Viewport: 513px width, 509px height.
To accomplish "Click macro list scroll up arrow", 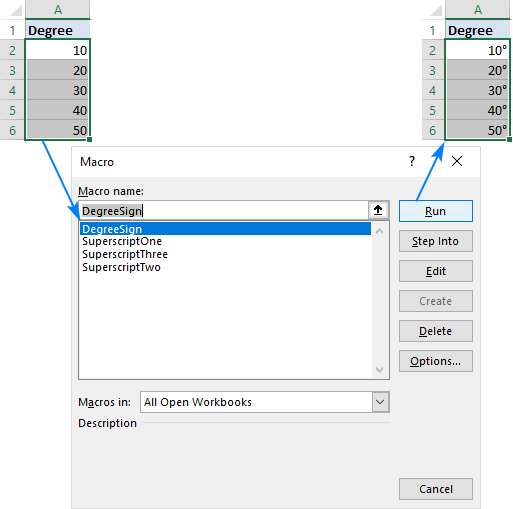I will pos(379,231).
